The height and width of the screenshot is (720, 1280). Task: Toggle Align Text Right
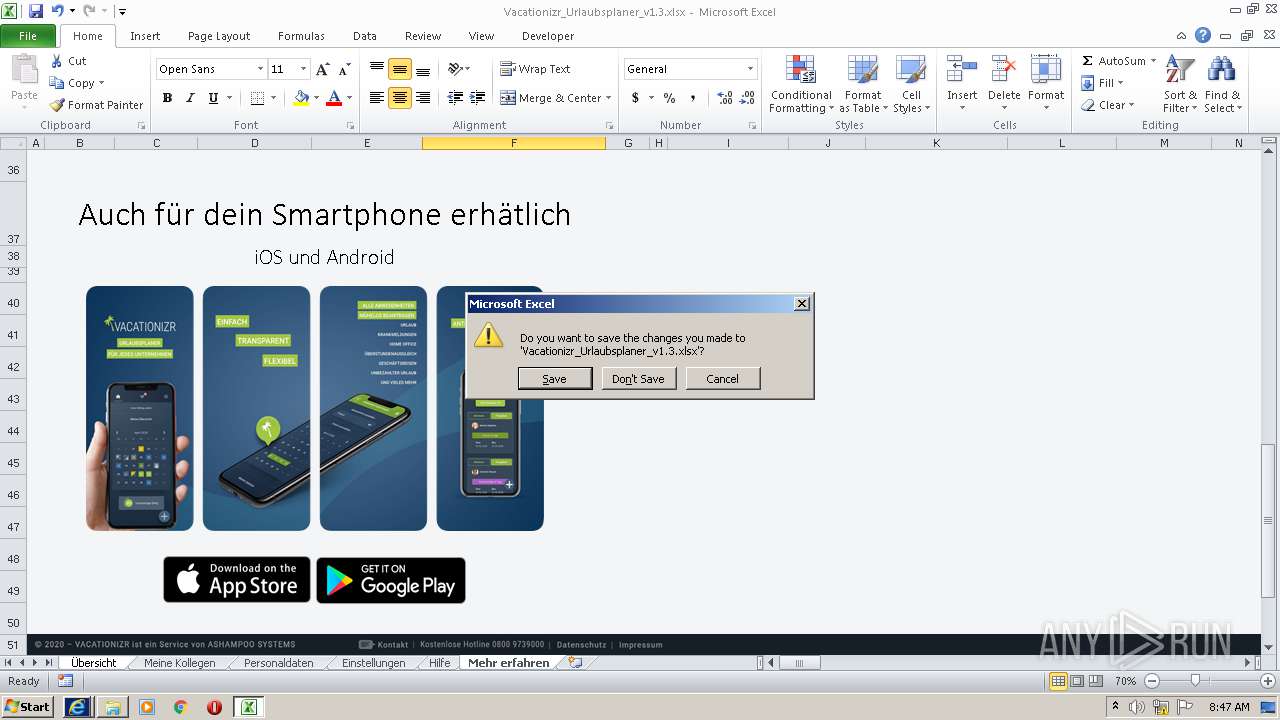coord(423,98)
